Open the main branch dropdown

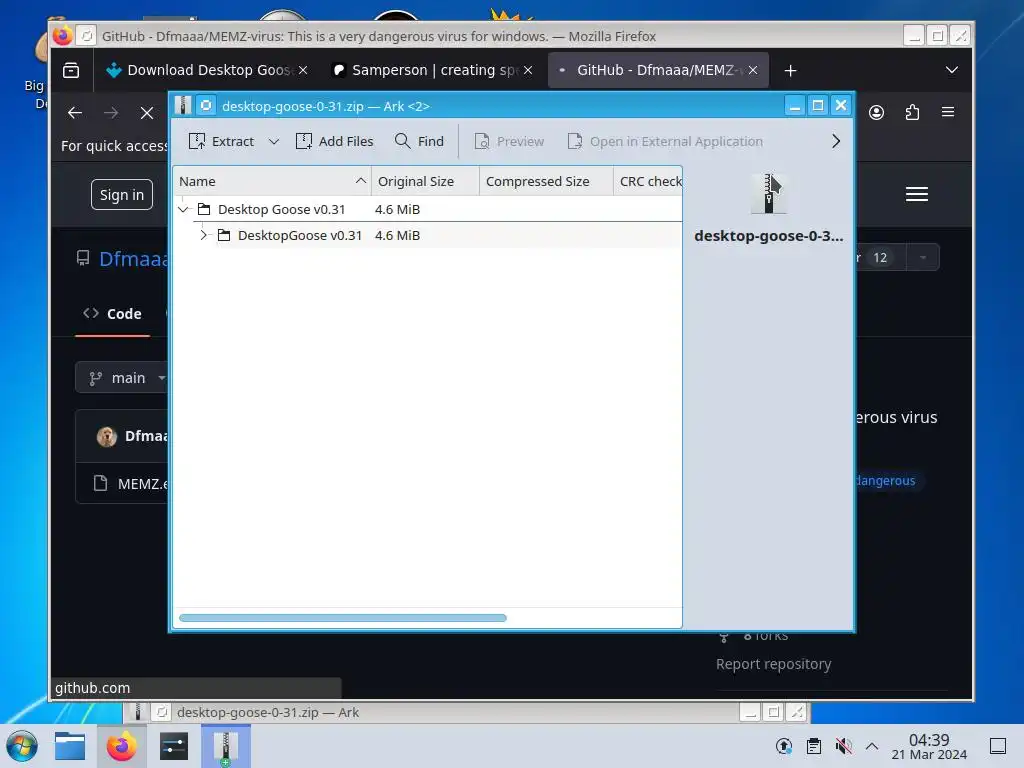point(121,378)
